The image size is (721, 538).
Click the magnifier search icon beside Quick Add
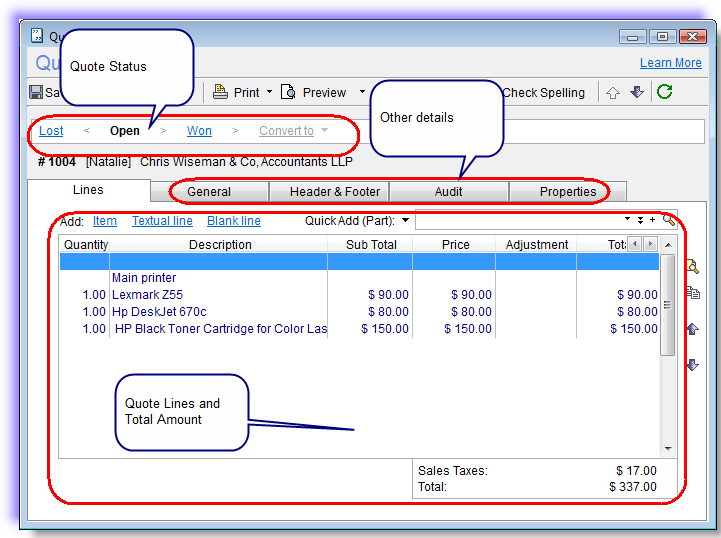(x=669, y=220)
